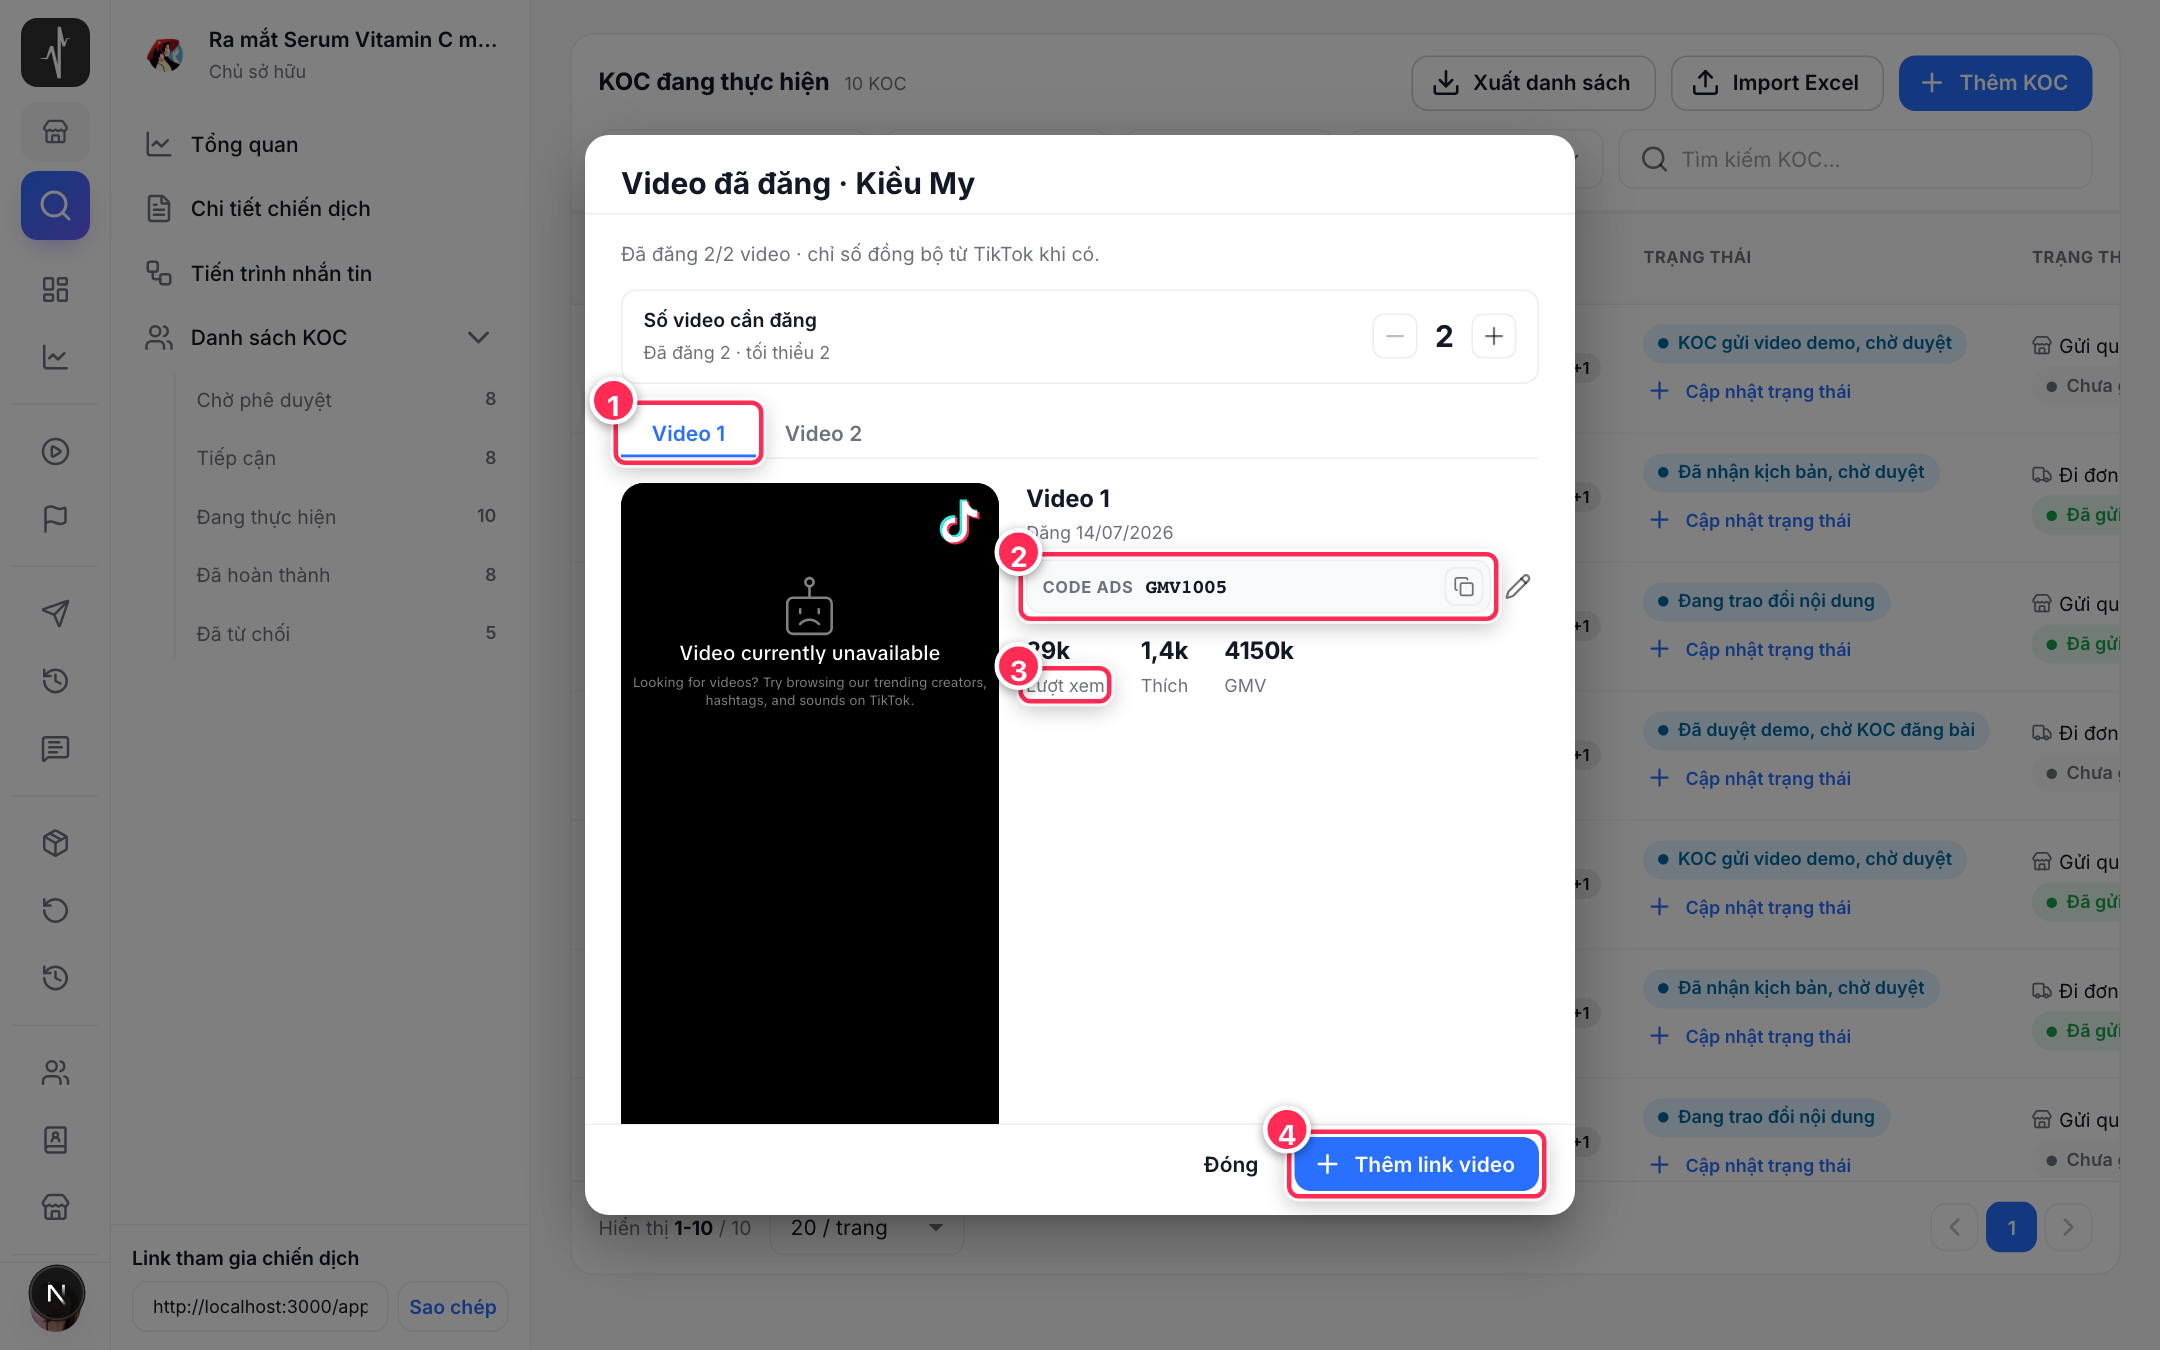The height and width of the screenshot is (1350, 2160).
Task: Go to page 1 in pagination
Action: (2011, 1227)
